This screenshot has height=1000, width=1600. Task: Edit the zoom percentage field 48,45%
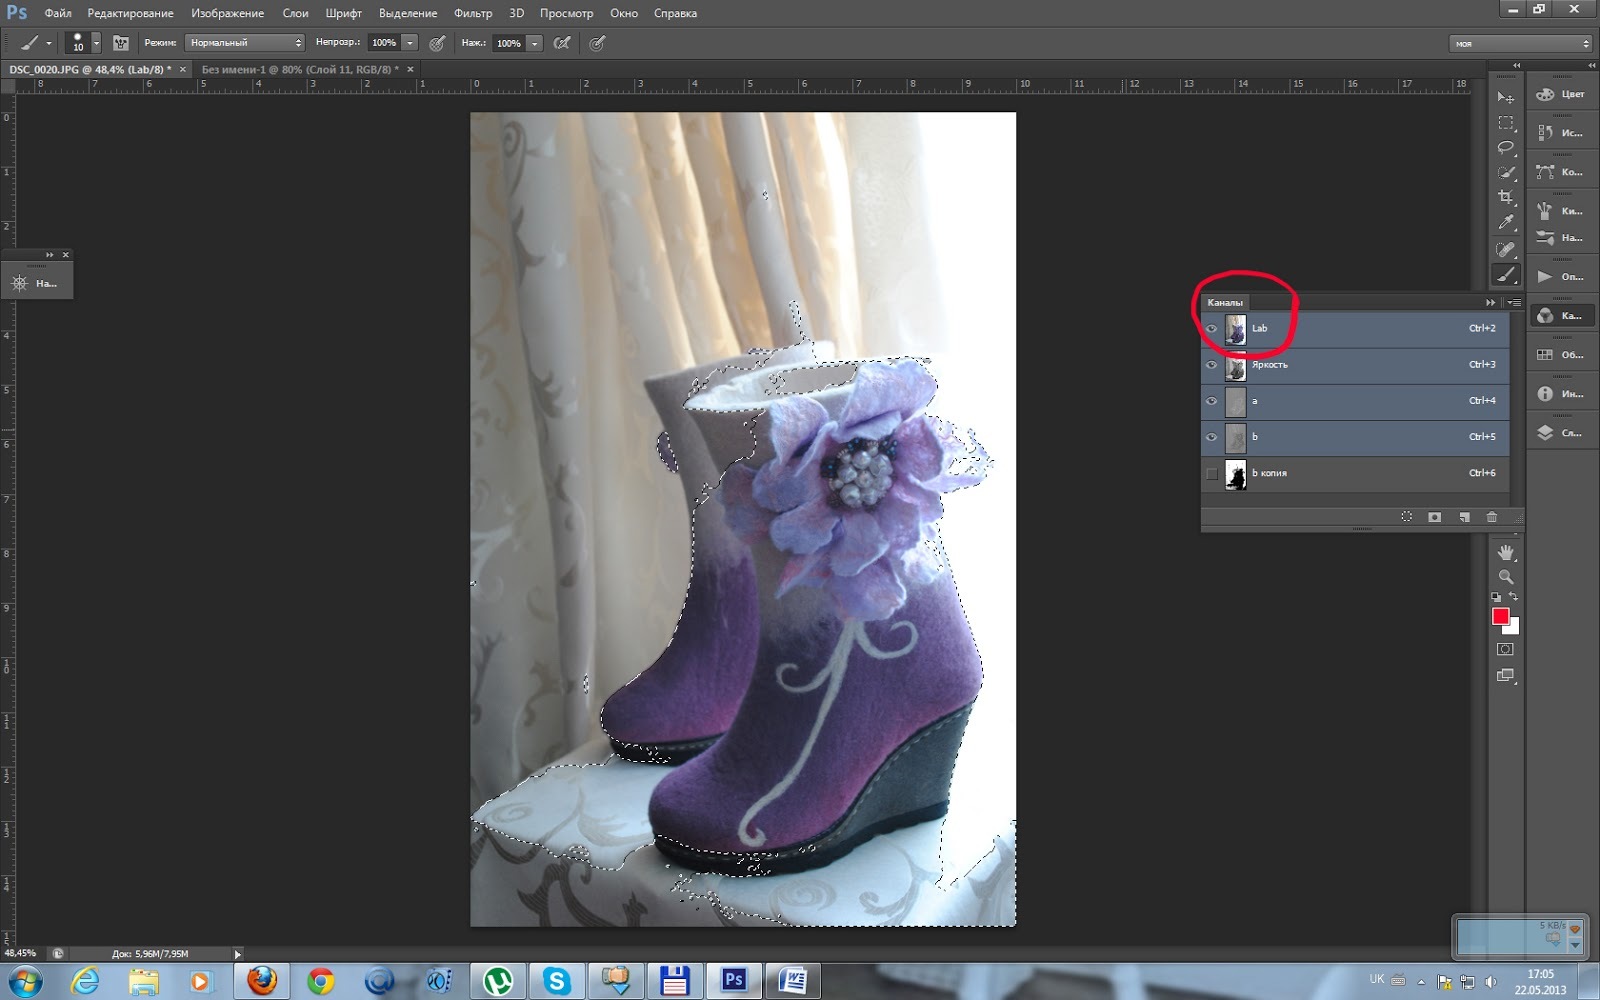[x=22, y=954]
